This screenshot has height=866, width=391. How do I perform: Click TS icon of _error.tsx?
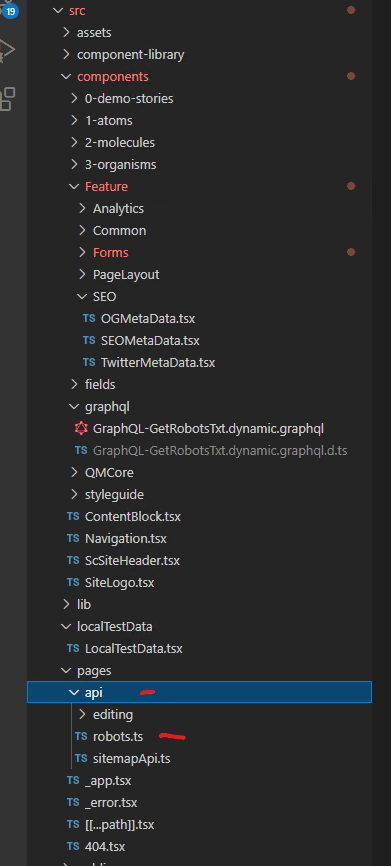[73, 802]
